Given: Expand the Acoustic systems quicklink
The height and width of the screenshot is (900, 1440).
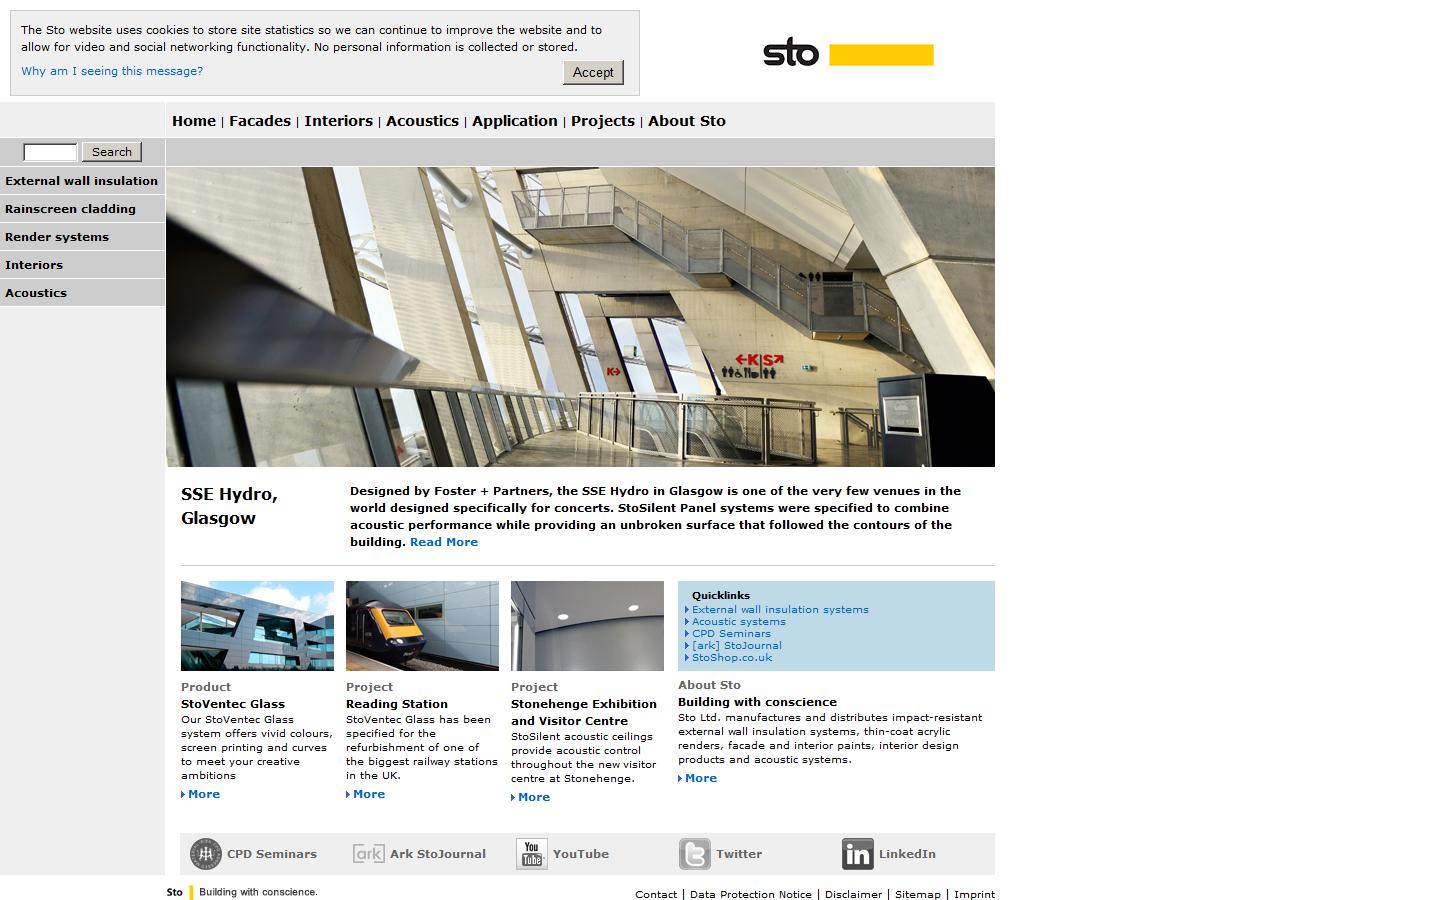Looking at the screenshot, I should [738, 621].
